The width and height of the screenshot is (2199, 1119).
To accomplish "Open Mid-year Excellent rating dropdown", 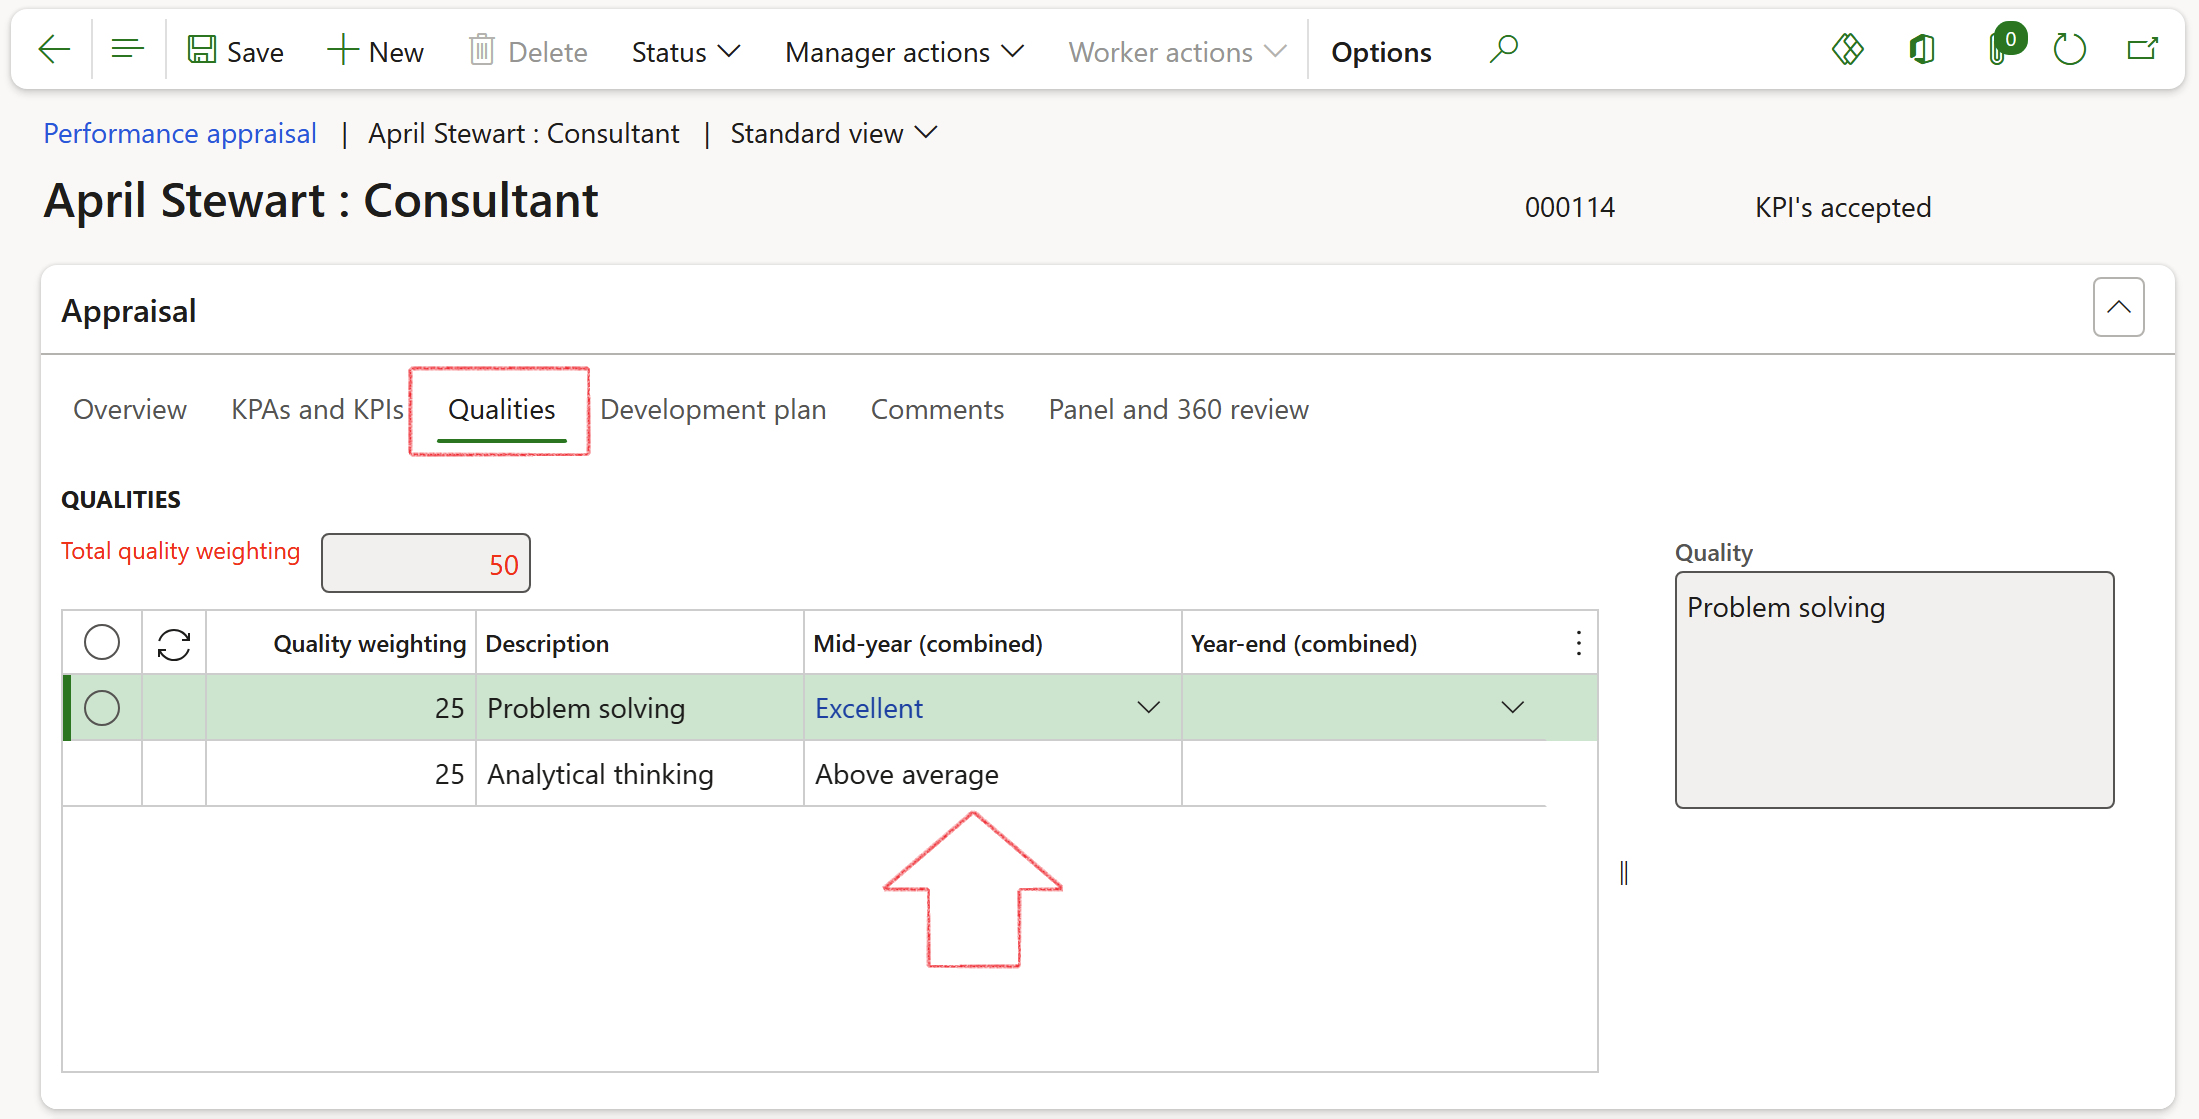I will coord(1148,708).
